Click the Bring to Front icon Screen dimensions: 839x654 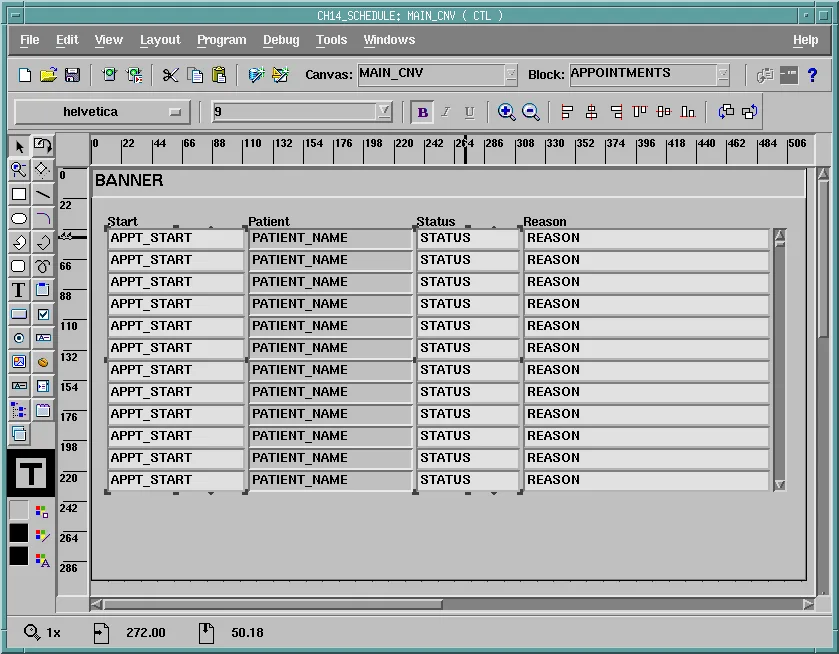726,112
